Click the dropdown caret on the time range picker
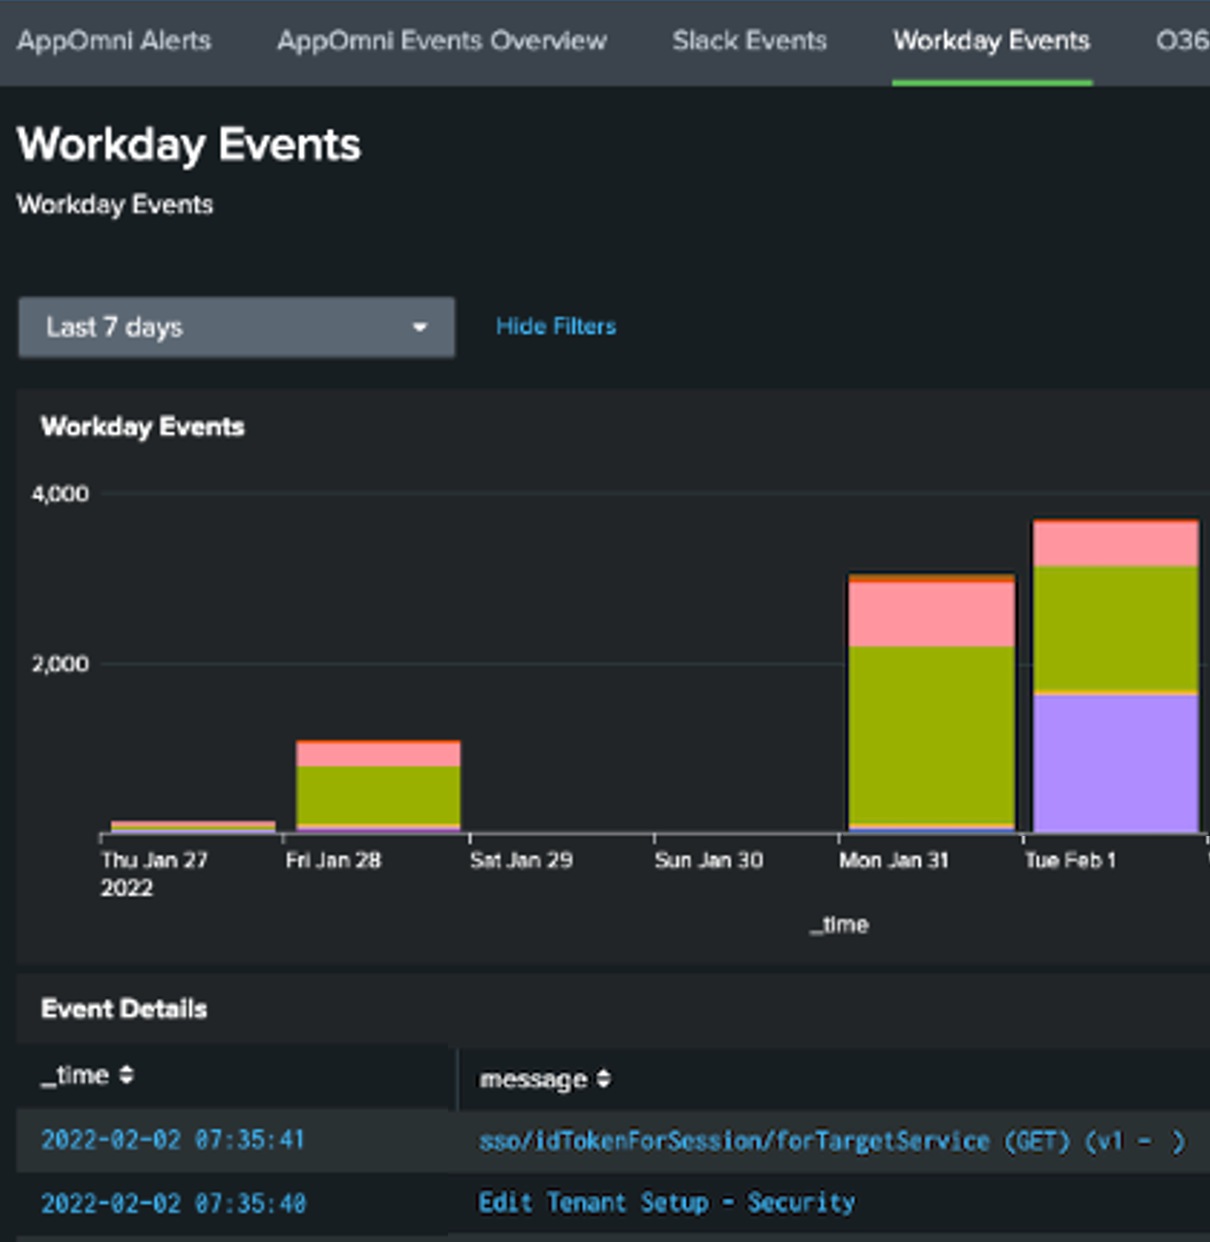This screenshot has width=1210, height=1242. point(421,327)
